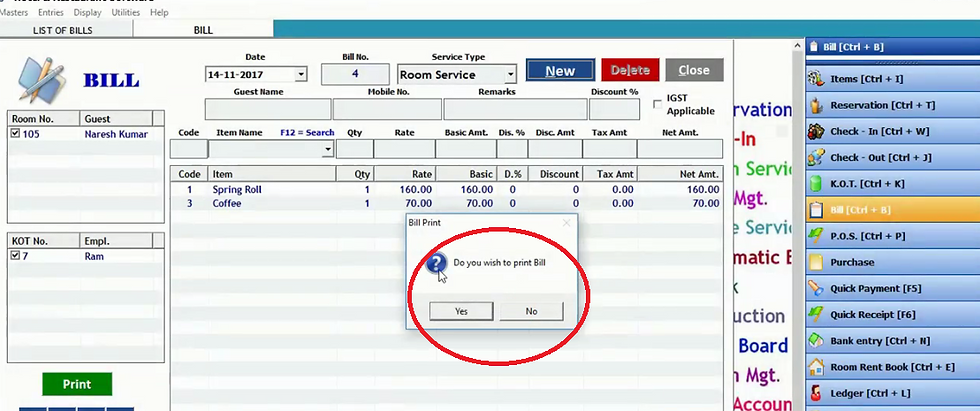
Task: Enable the IGST Applicable checkbox
Action: 658,104
